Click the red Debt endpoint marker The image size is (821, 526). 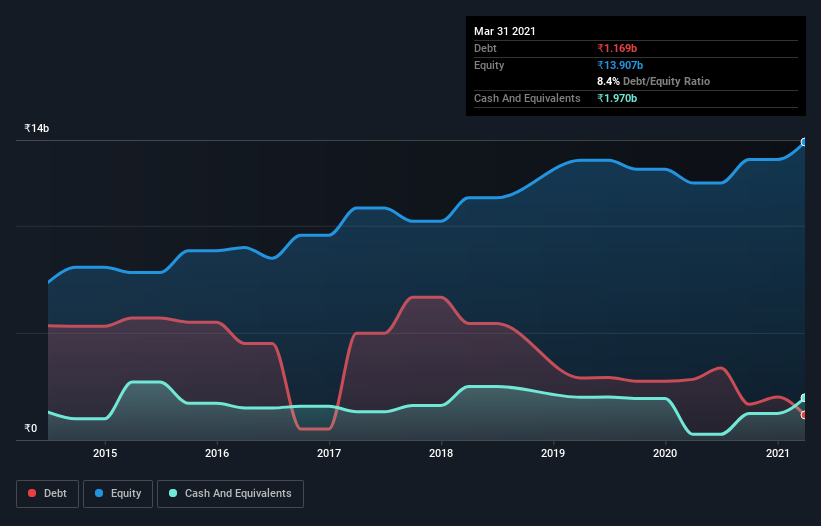point(804,415)
